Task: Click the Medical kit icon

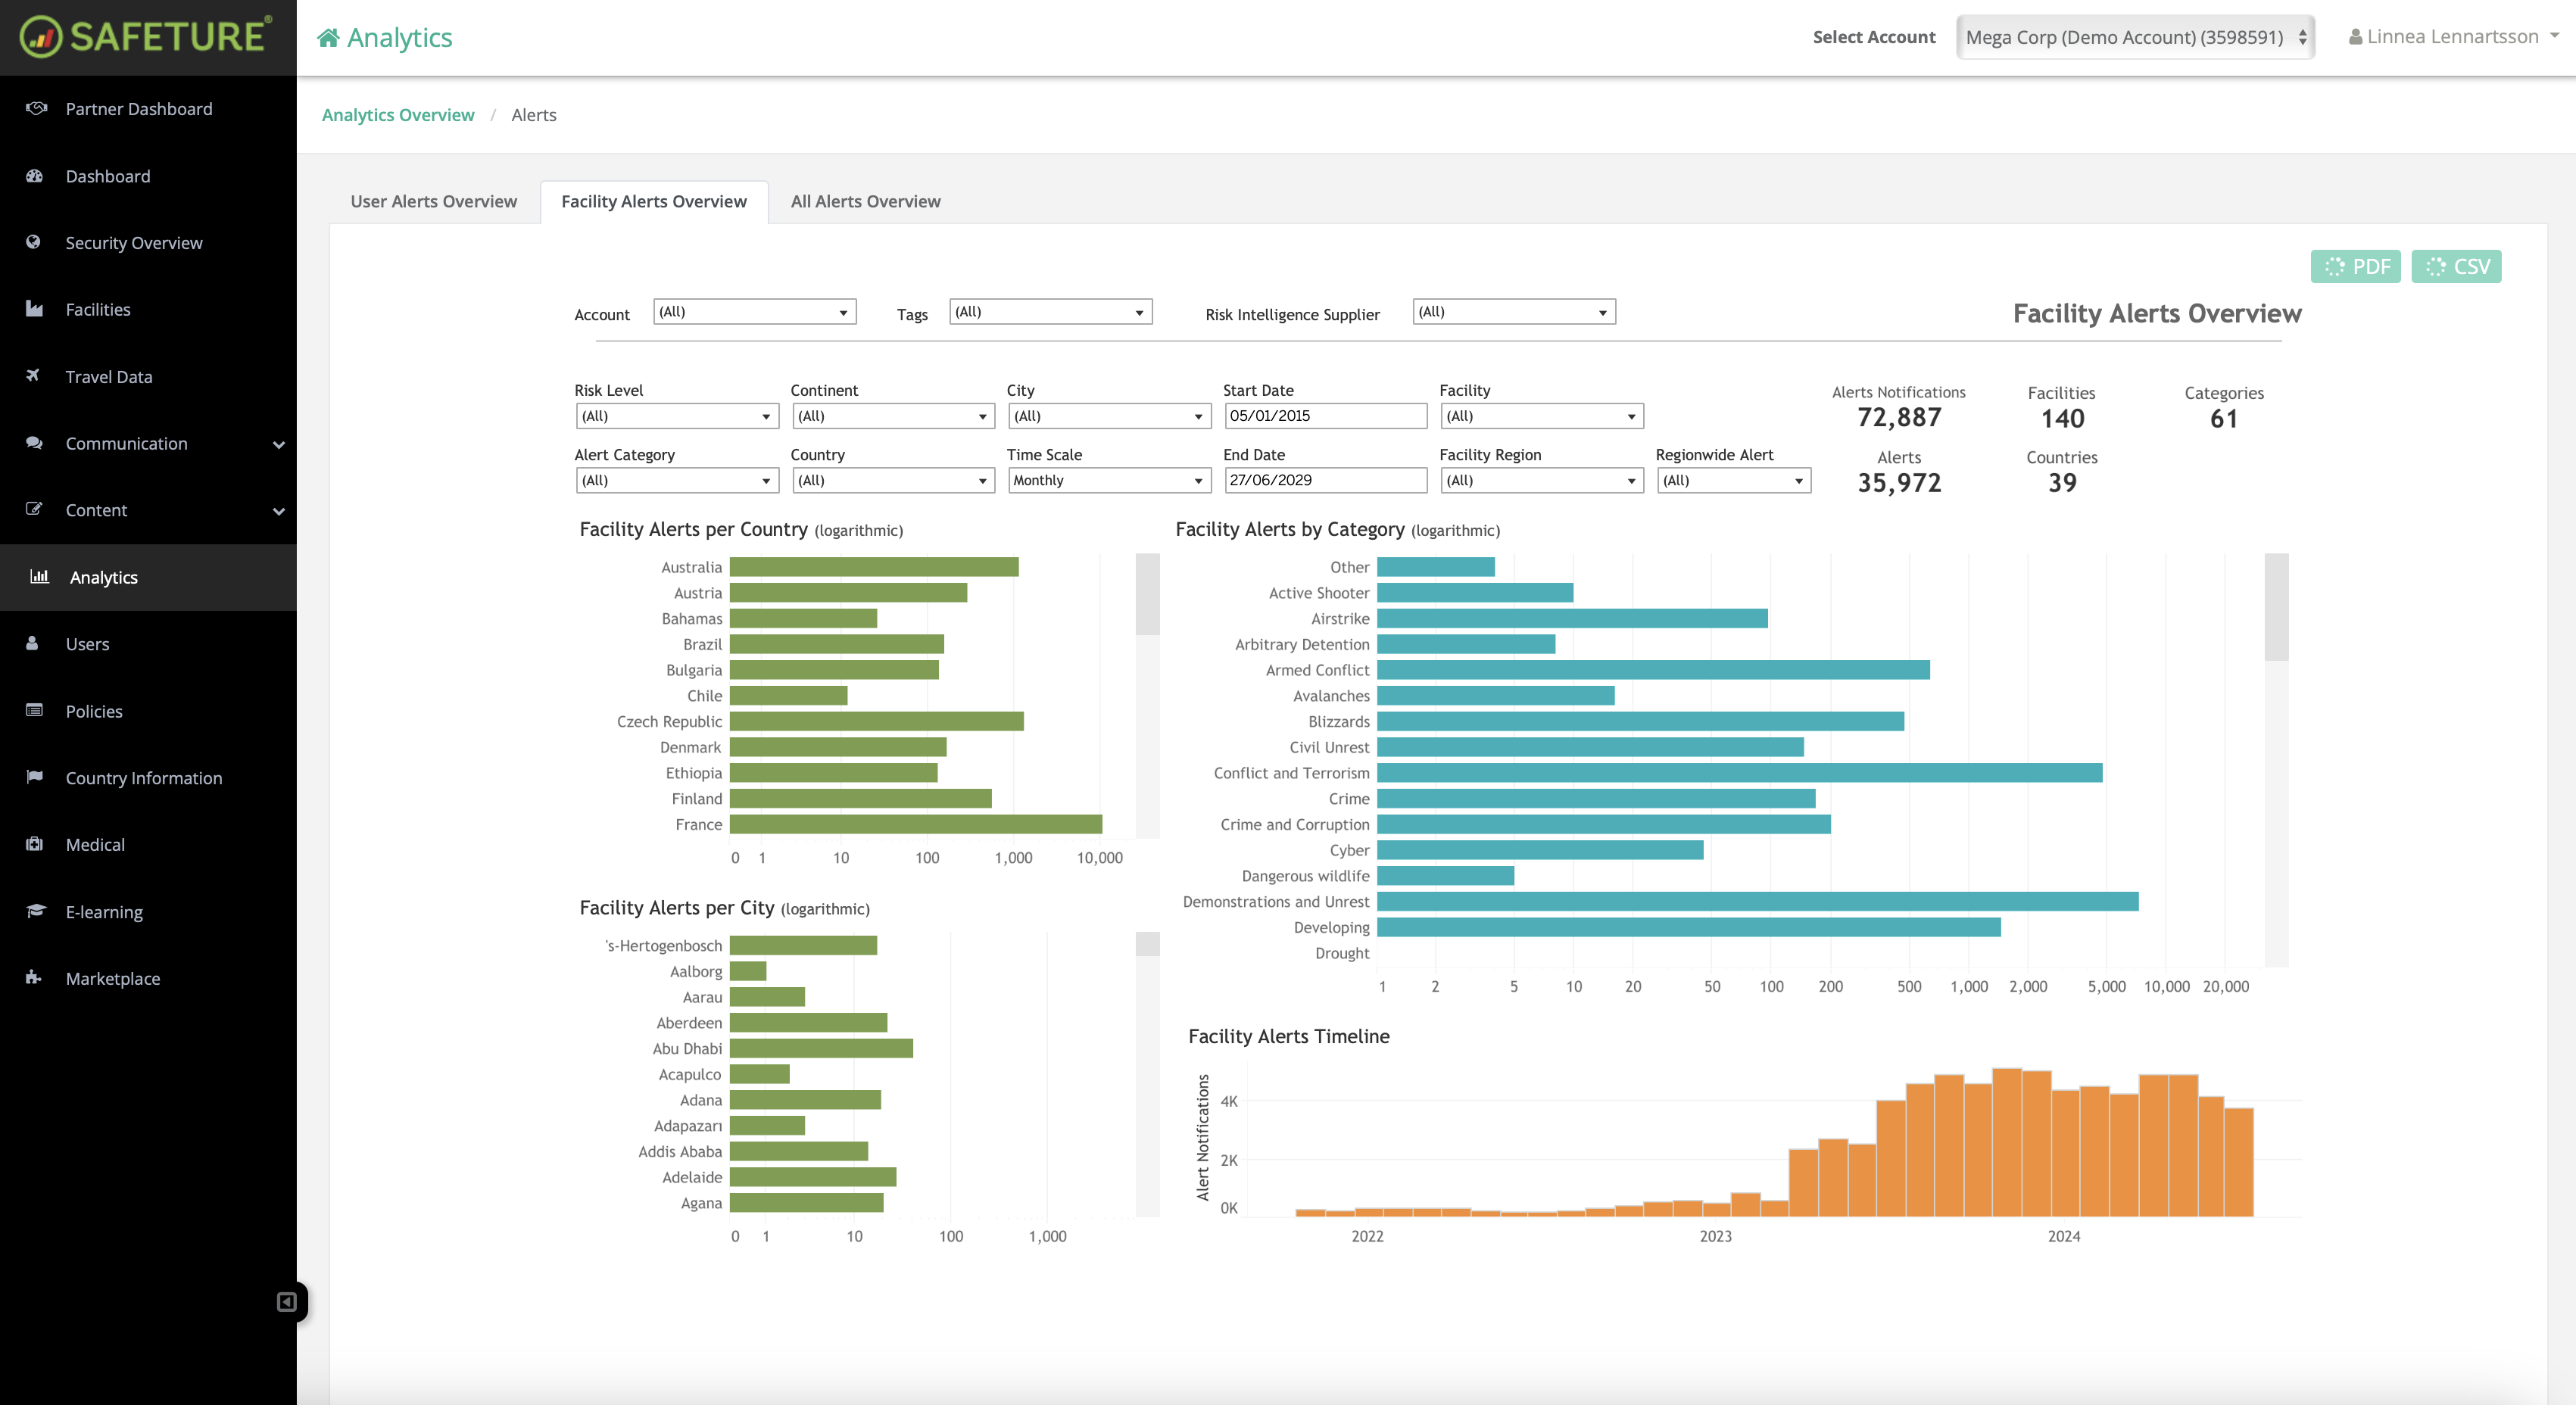Action: [x=34, y=844]
